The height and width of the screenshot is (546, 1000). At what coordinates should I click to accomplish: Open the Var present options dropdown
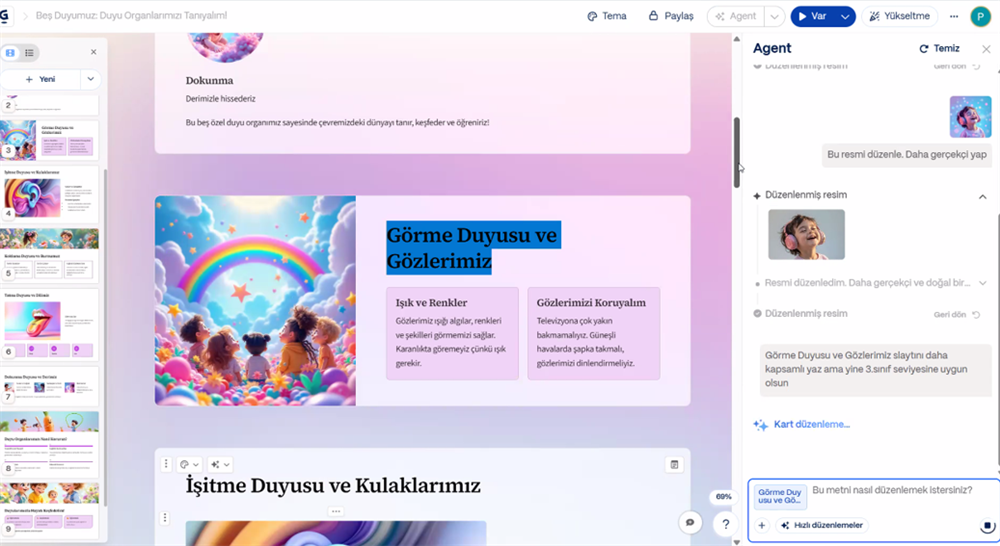[846, 16]
